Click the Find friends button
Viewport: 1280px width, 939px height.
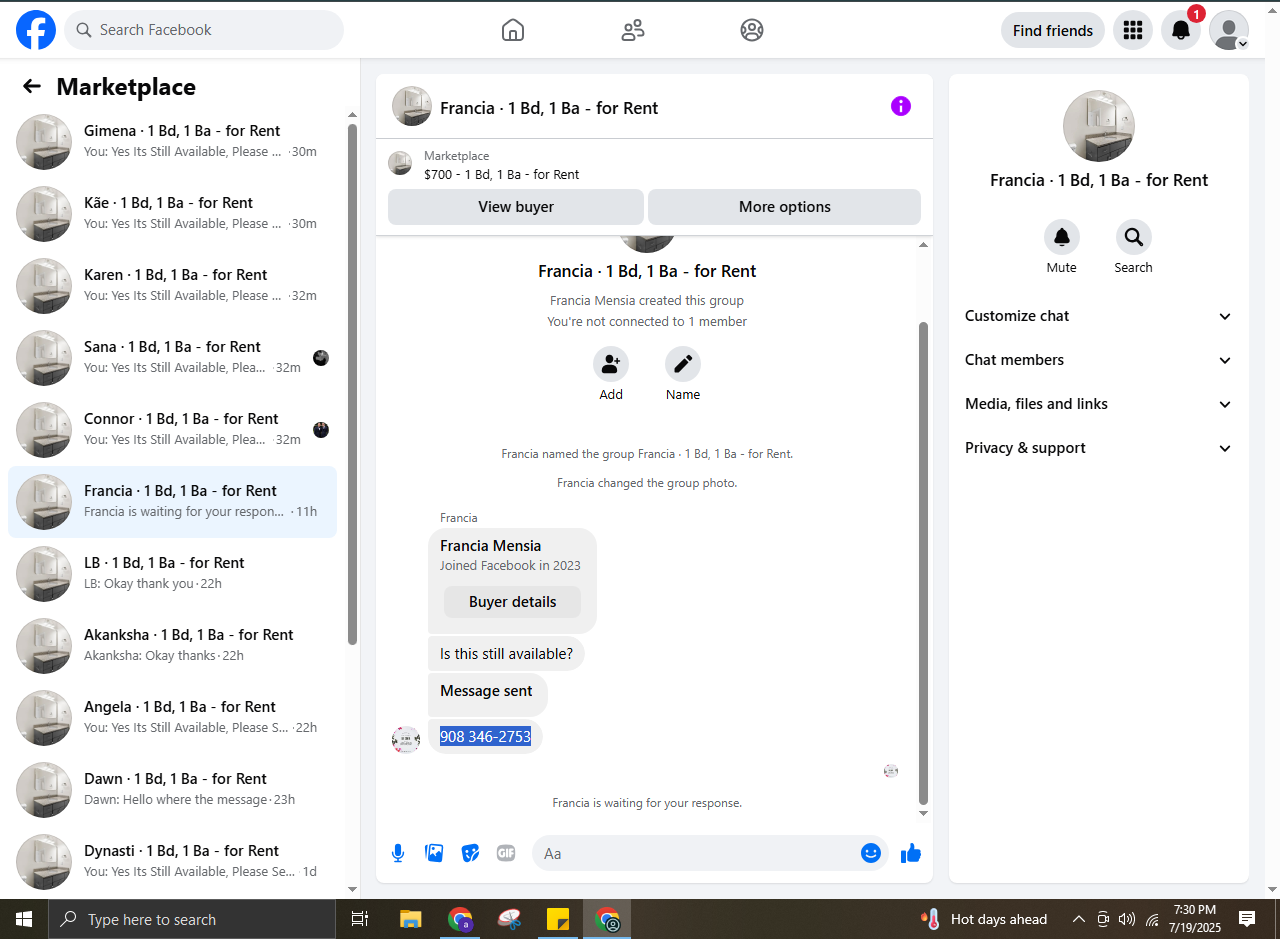tap(1053, 30)
